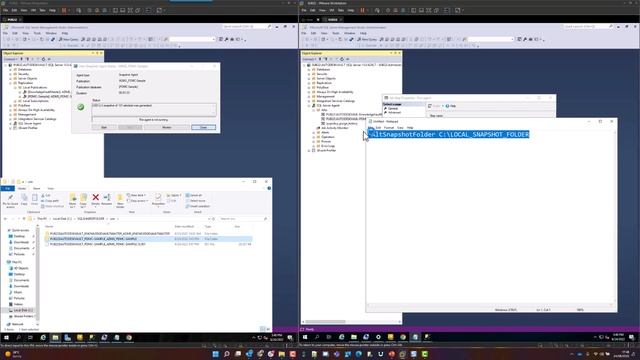Expand Alerts node in right Object Explorer
This screenshot has height=360, width=640.
[314, 133]
